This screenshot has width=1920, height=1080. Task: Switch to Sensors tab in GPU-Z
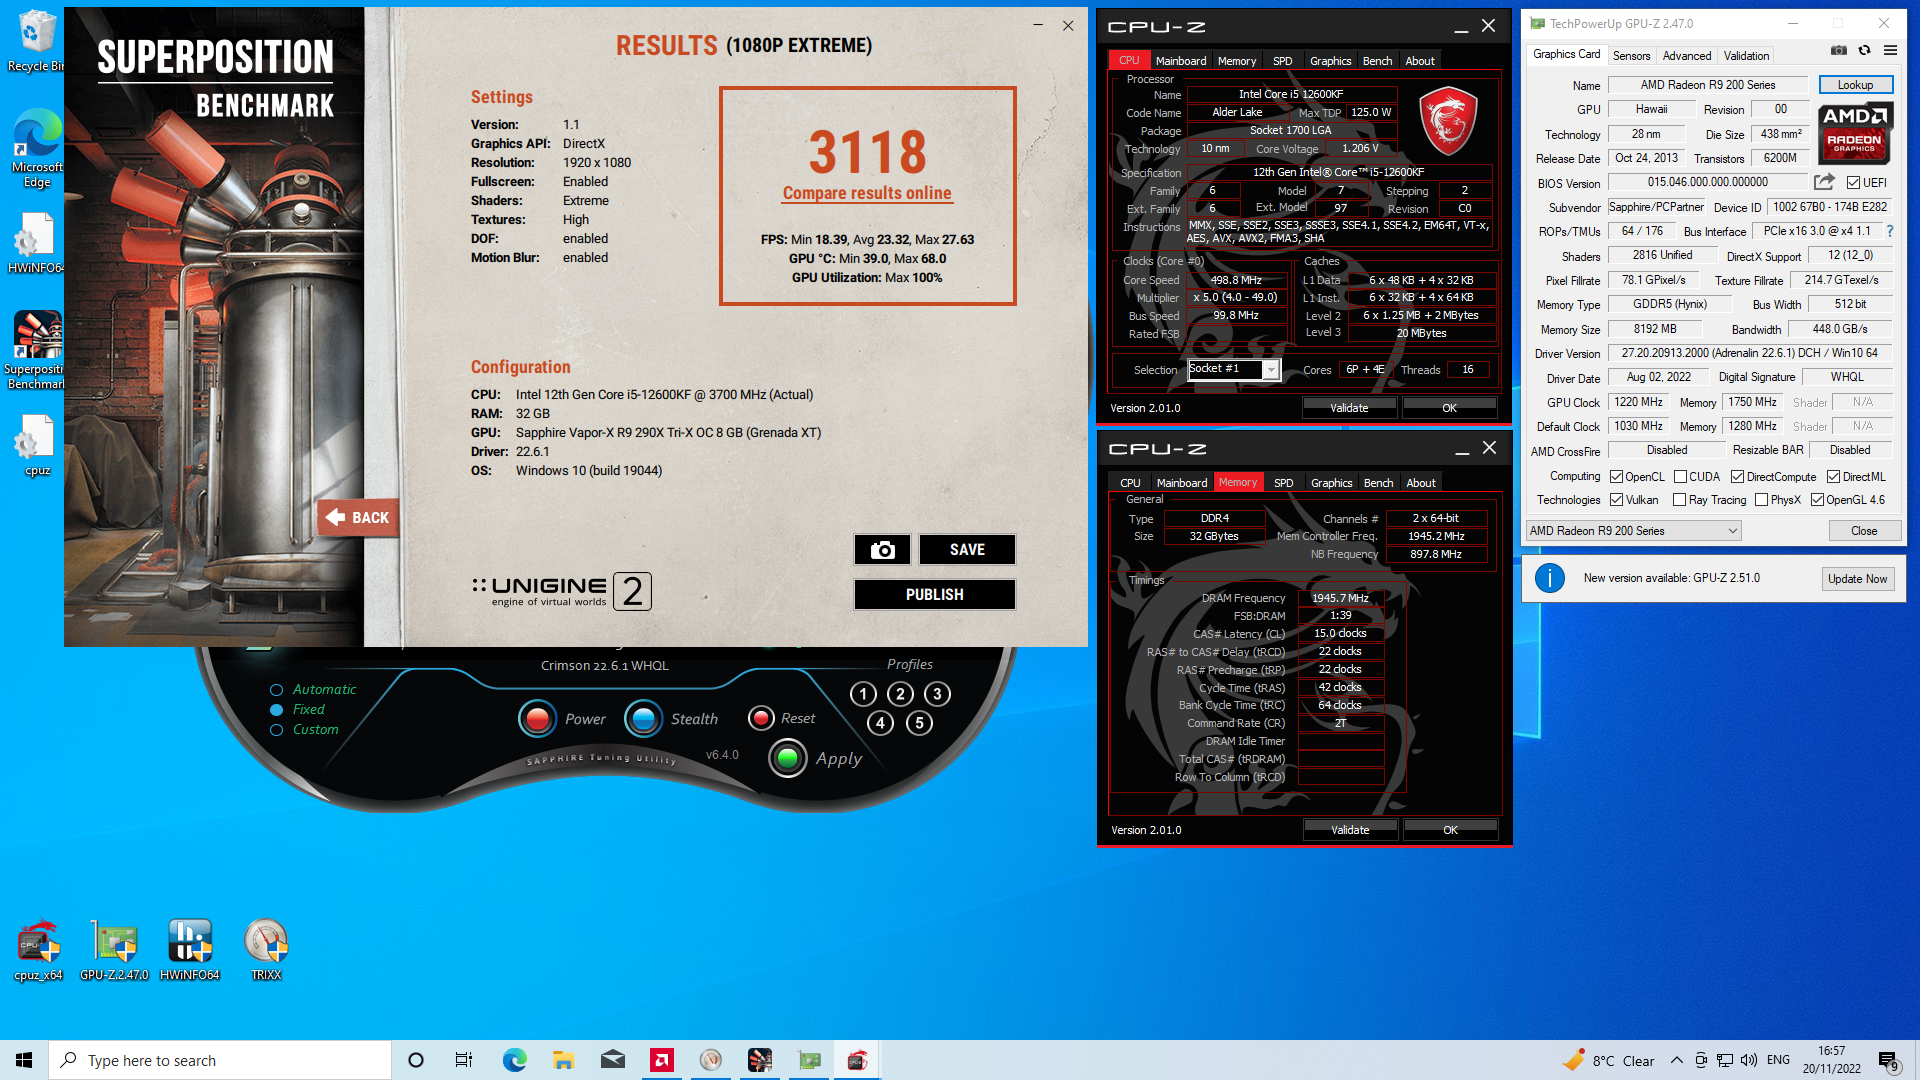pos(1631,56)
